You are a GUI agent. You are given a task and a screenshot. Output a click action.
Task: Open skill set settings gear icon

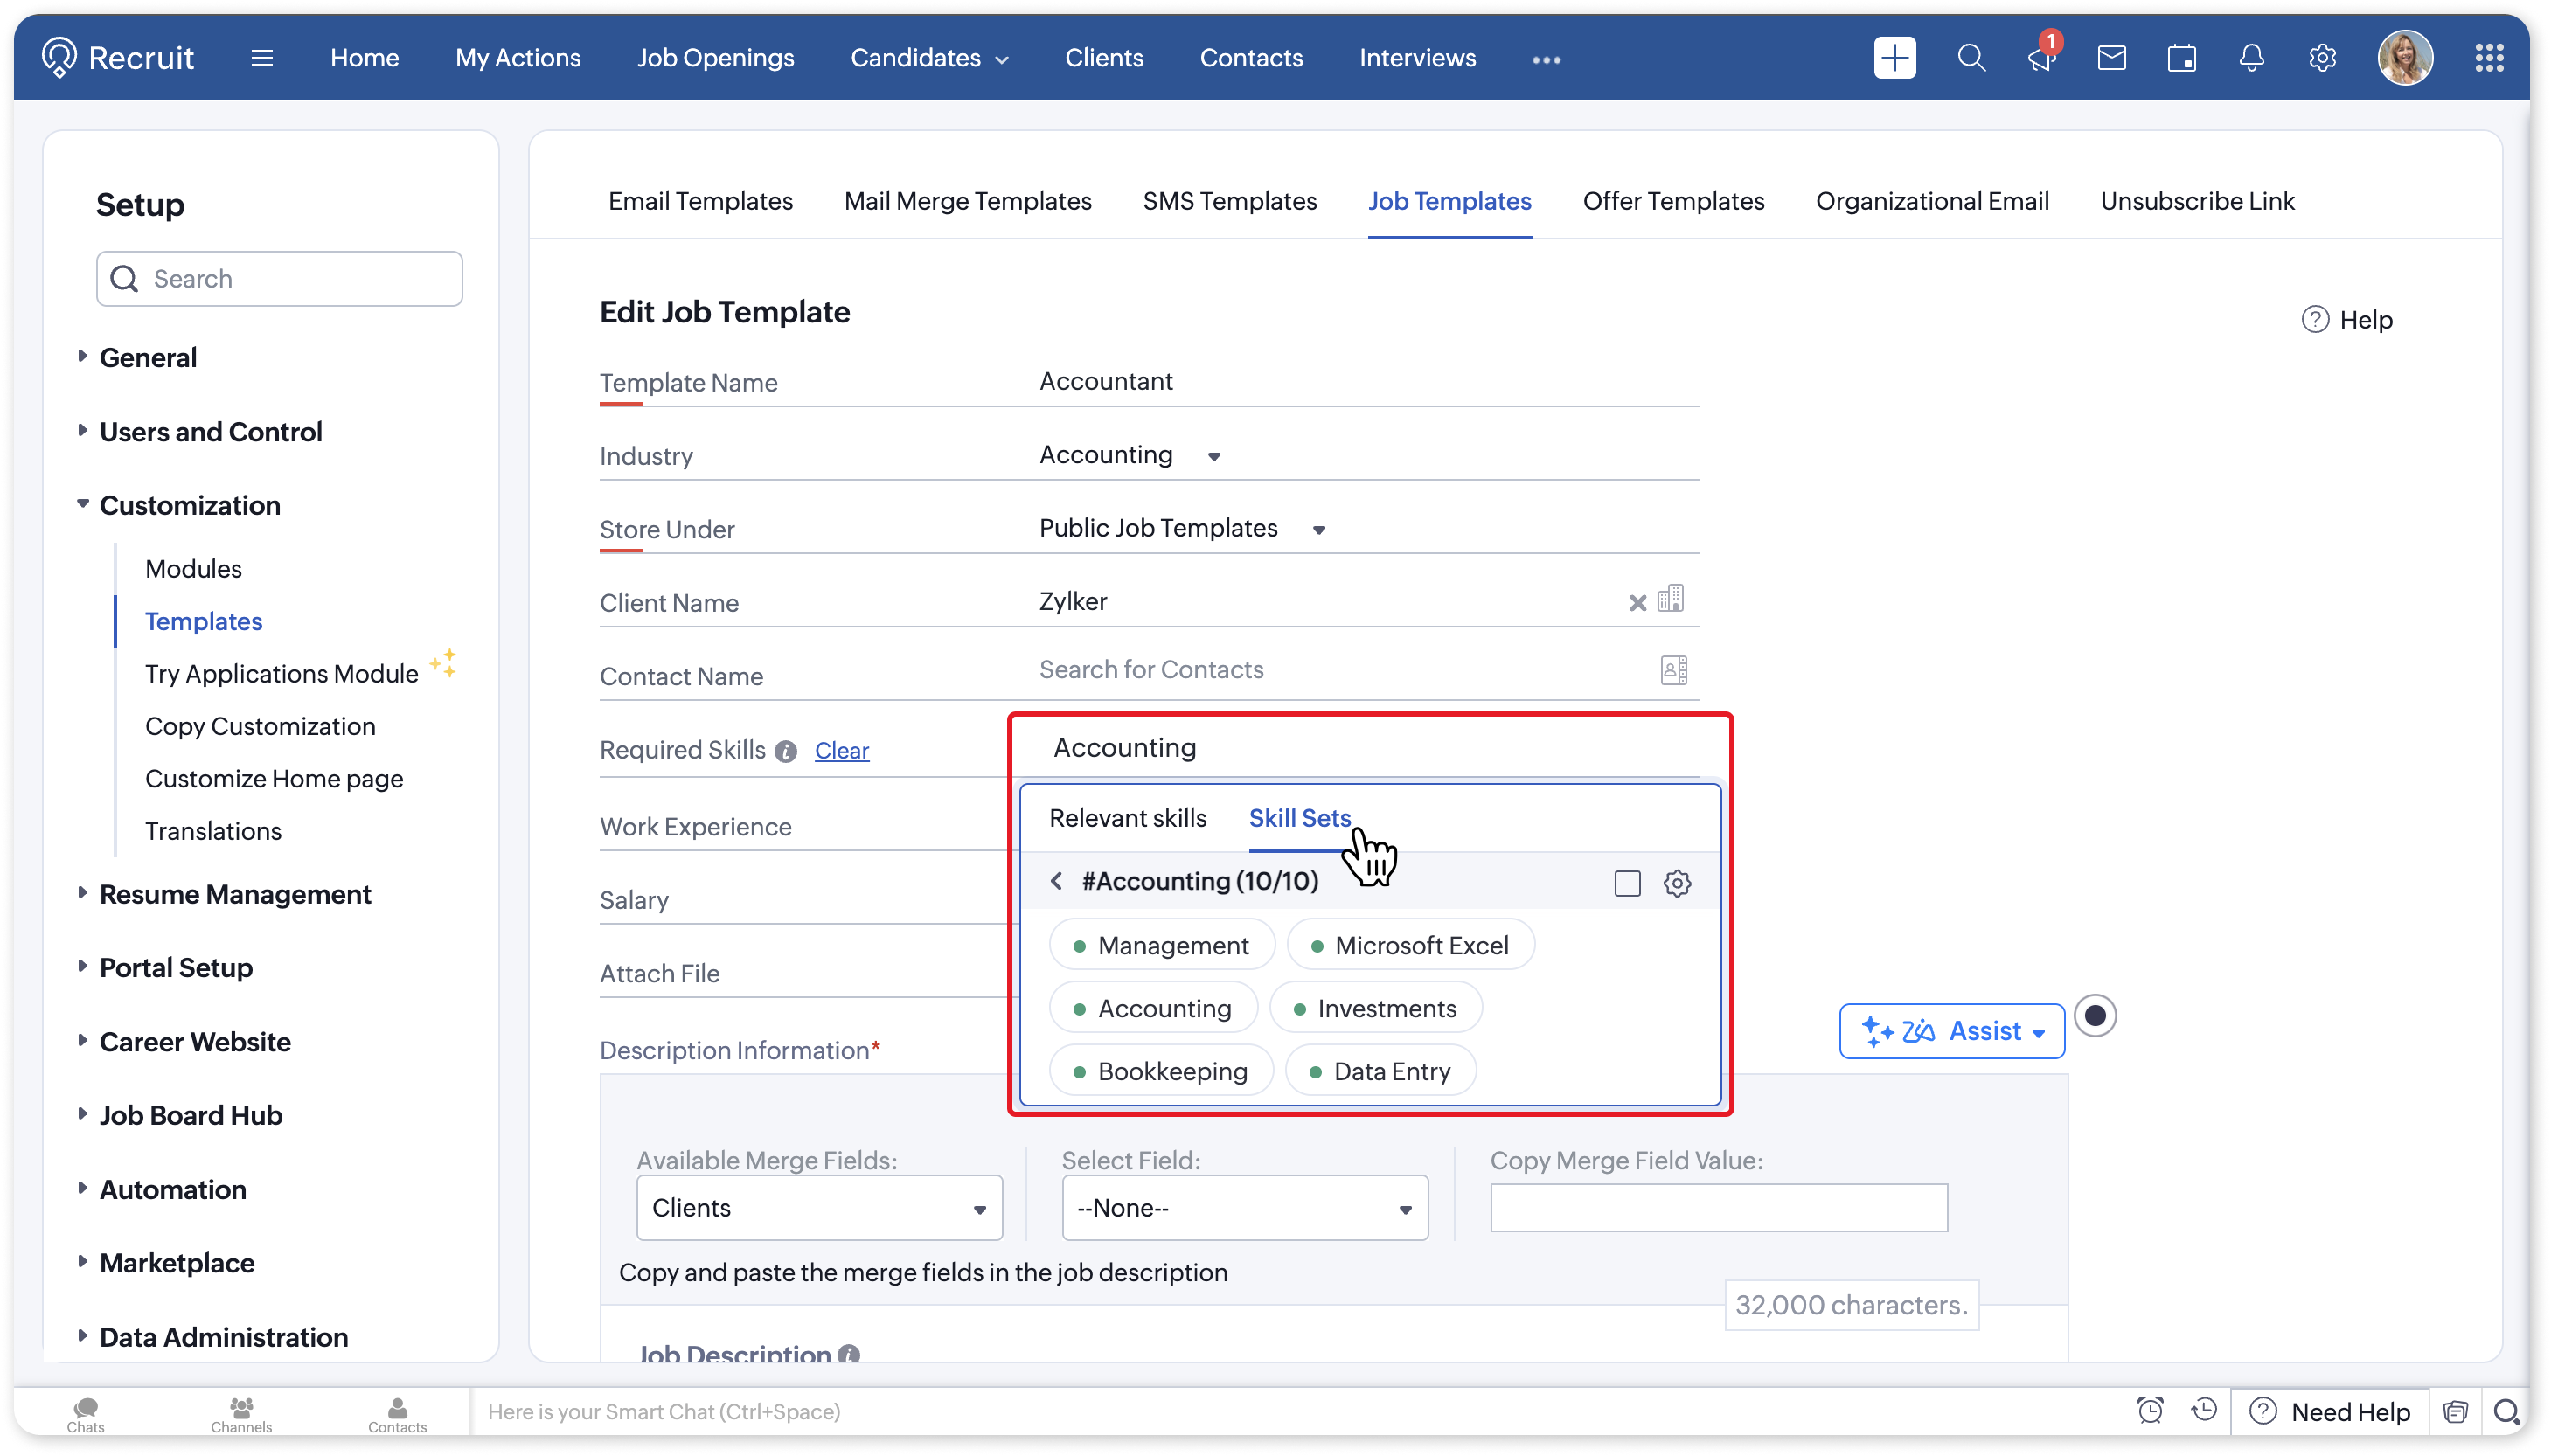tap(1677, 883)
